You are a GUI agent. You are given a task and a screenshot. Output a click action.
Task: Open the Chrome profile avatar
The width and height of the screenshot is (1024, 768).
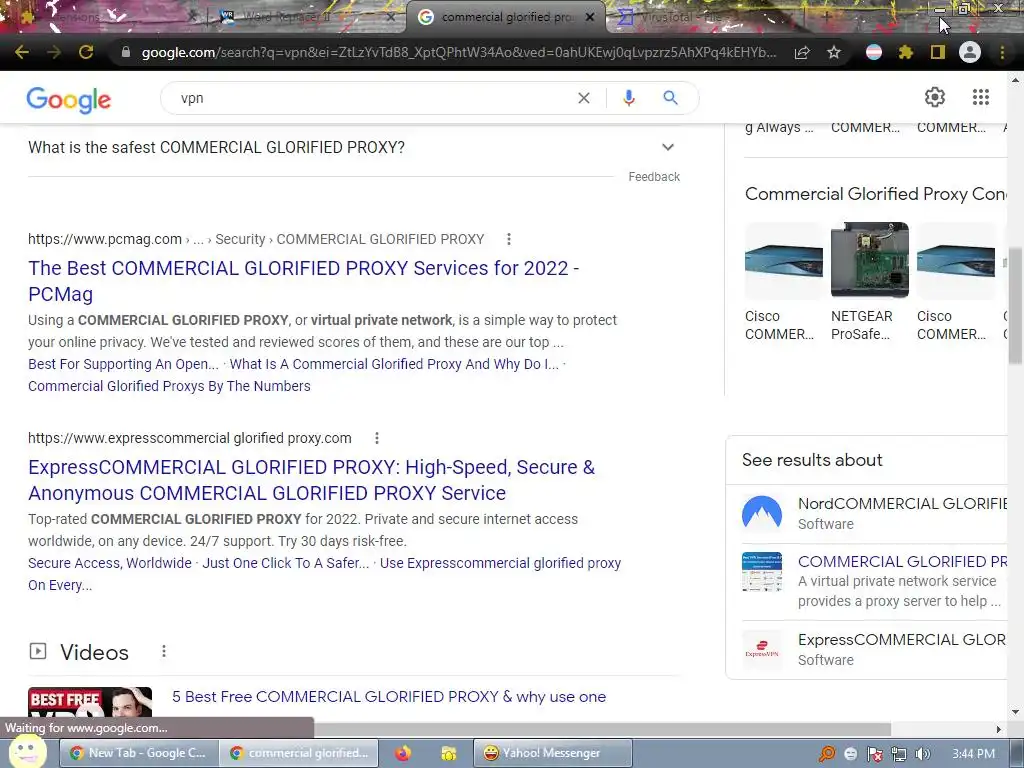tap(970, 52)
